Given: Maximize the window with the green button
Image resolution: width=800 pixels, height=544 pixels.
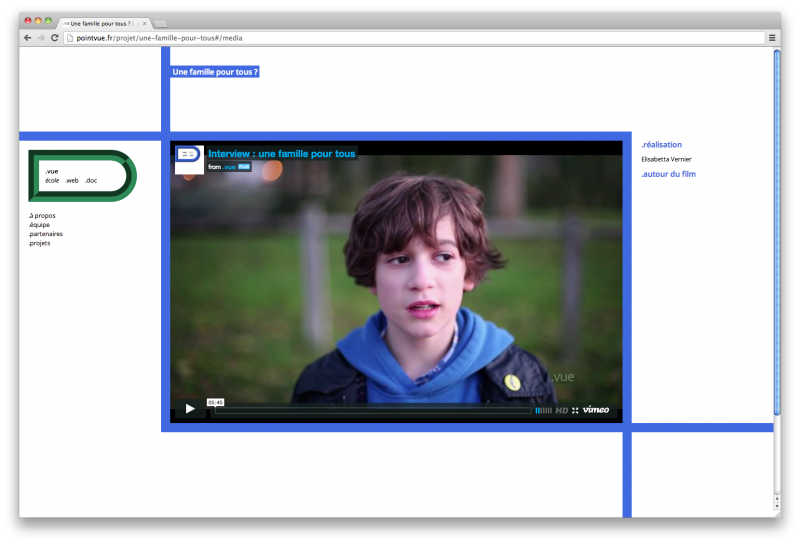Looking at the screenshot, I should 48,21.
